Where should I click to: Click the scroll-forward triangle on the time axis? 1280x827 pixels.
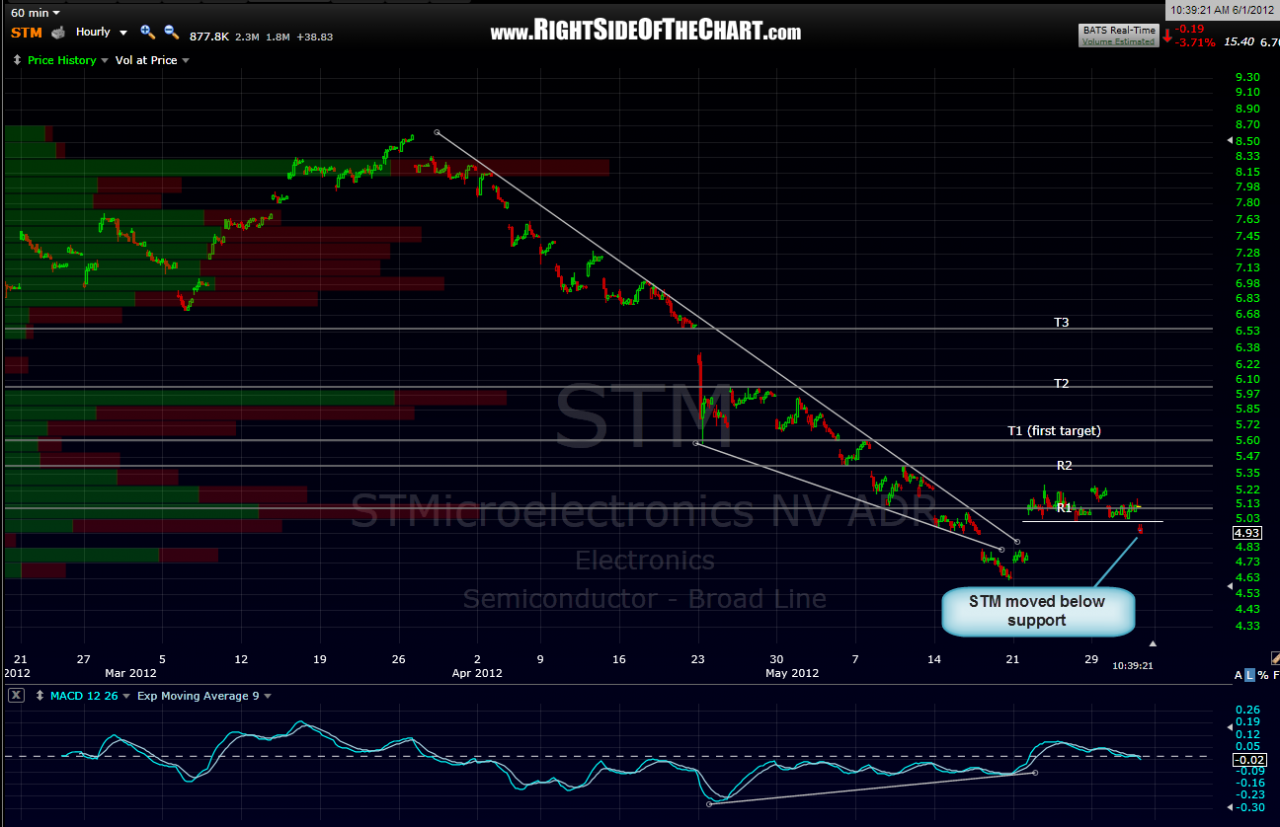[1153, 643]
